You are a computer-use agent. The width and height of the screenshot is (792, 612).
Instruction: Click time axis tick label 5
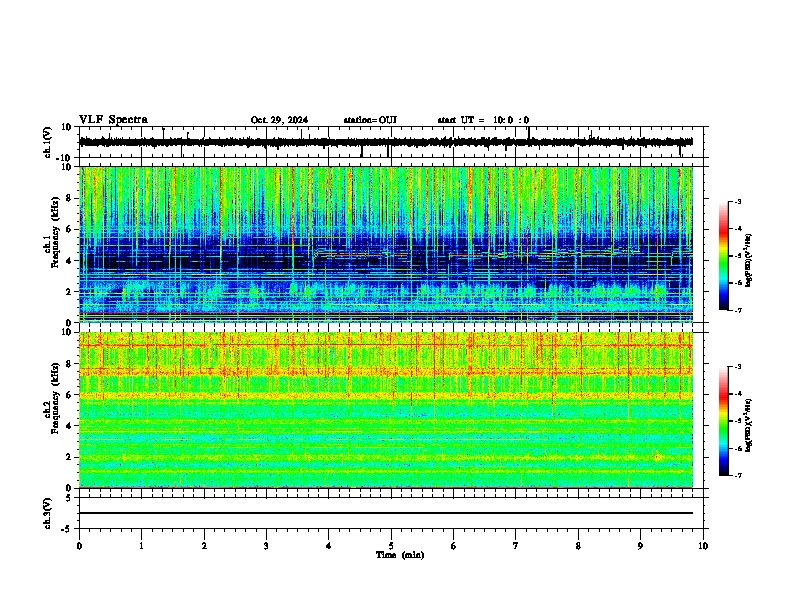pyautogui.click(x=391, y=546)
